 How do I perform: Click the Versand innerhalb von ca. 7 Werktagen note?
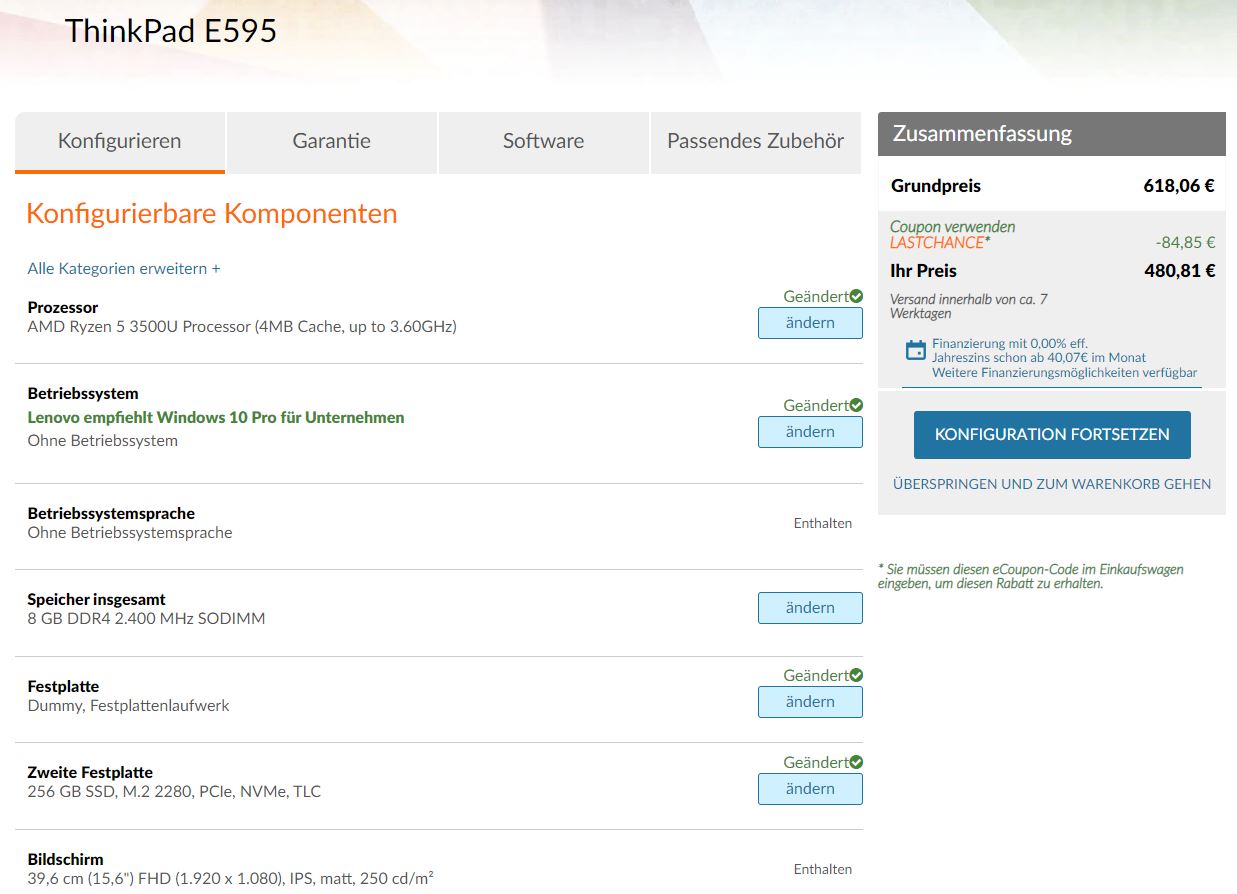(x=968, y=306)
